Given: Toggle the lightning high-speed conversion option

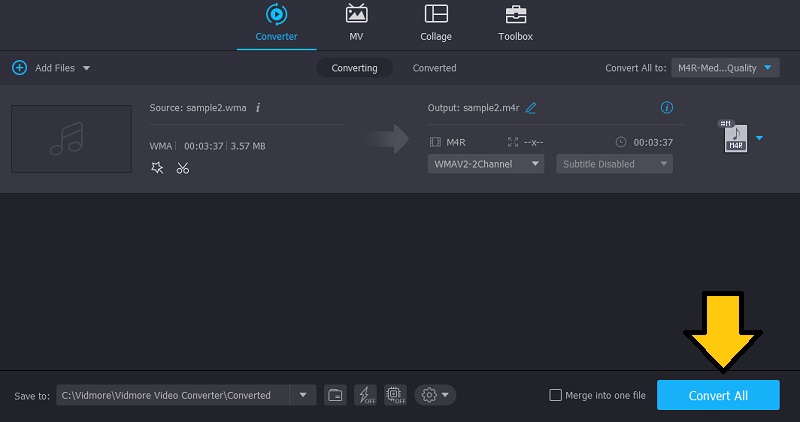Looking at the screenshot, I should 364,395.
